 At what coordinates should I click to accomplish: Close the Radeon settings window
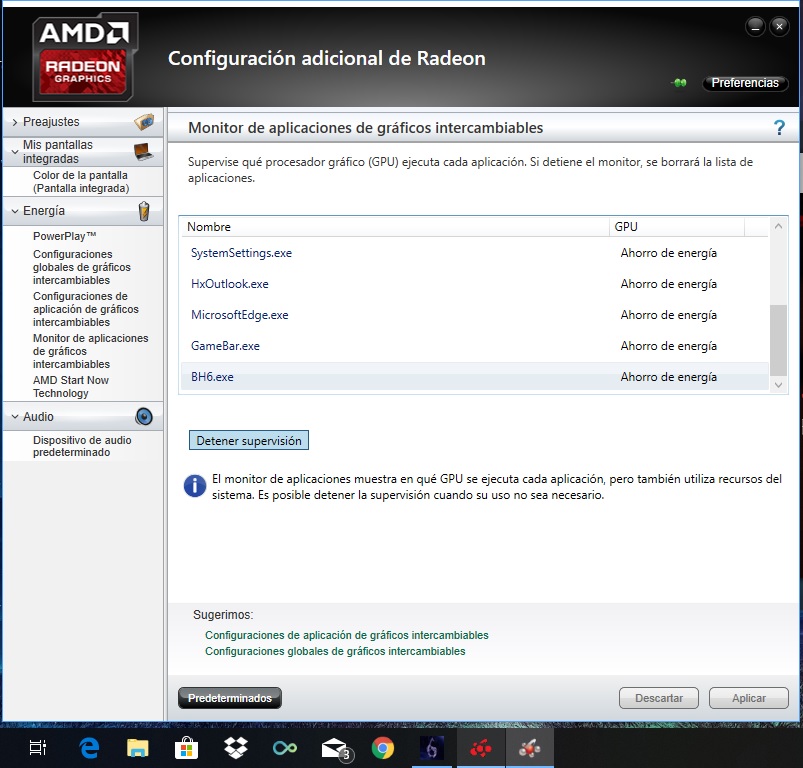click(779, 26)
